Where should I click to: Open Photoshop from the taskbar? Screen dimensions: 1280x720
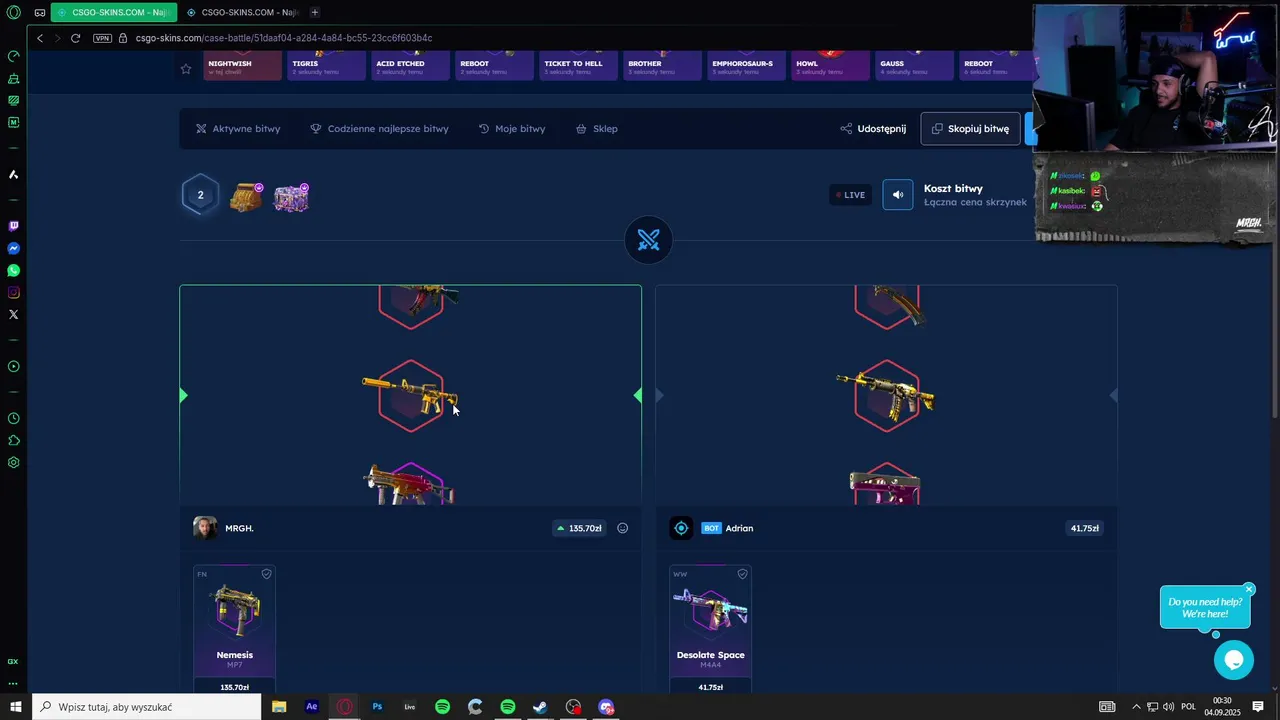[377, 707]
